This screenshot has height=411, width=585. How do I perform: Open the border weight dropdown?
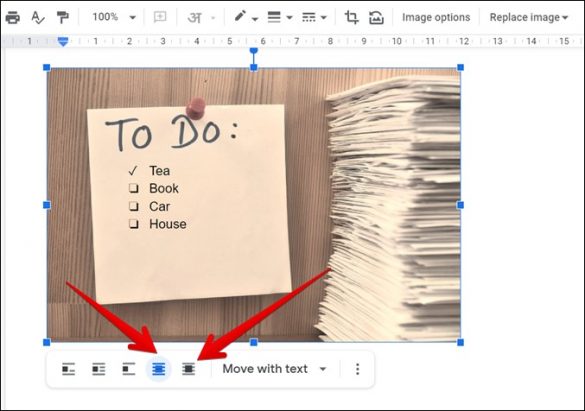click(280, 17)
